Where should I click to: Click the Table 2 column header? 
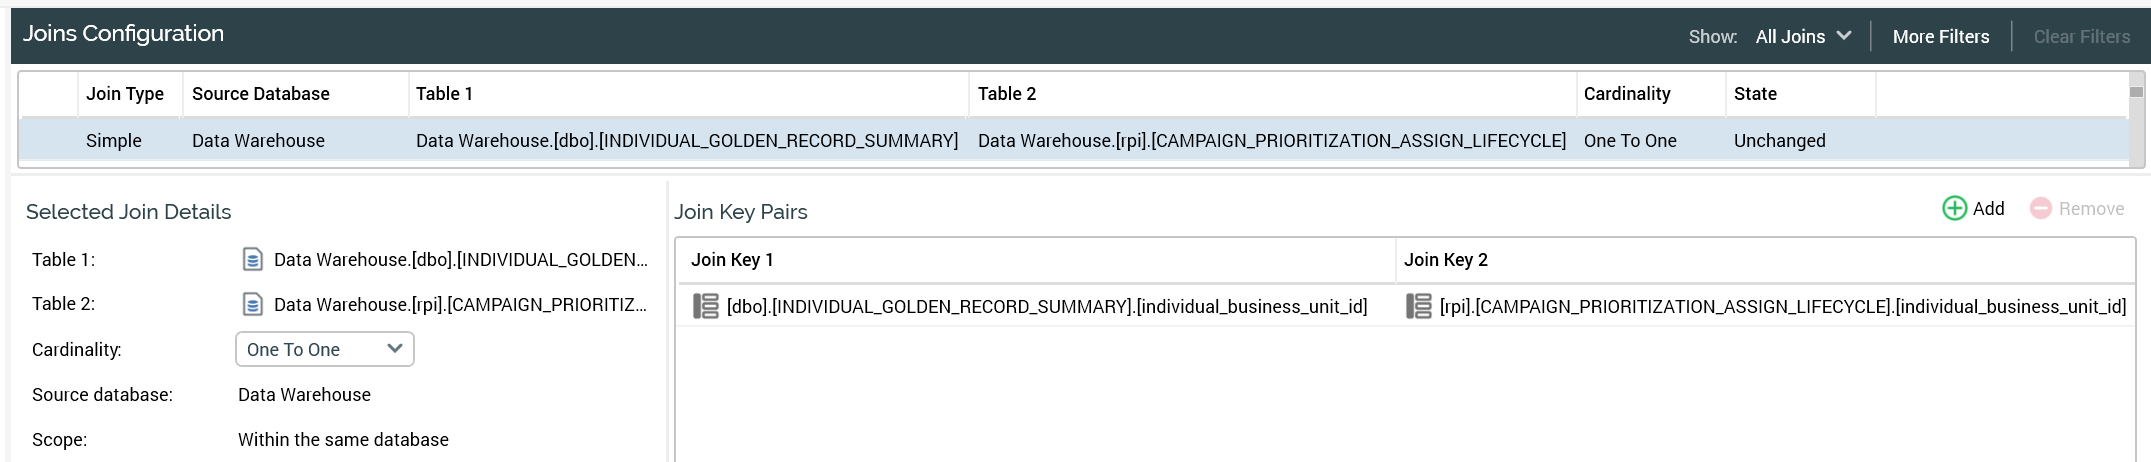[x=1006, y=94]
